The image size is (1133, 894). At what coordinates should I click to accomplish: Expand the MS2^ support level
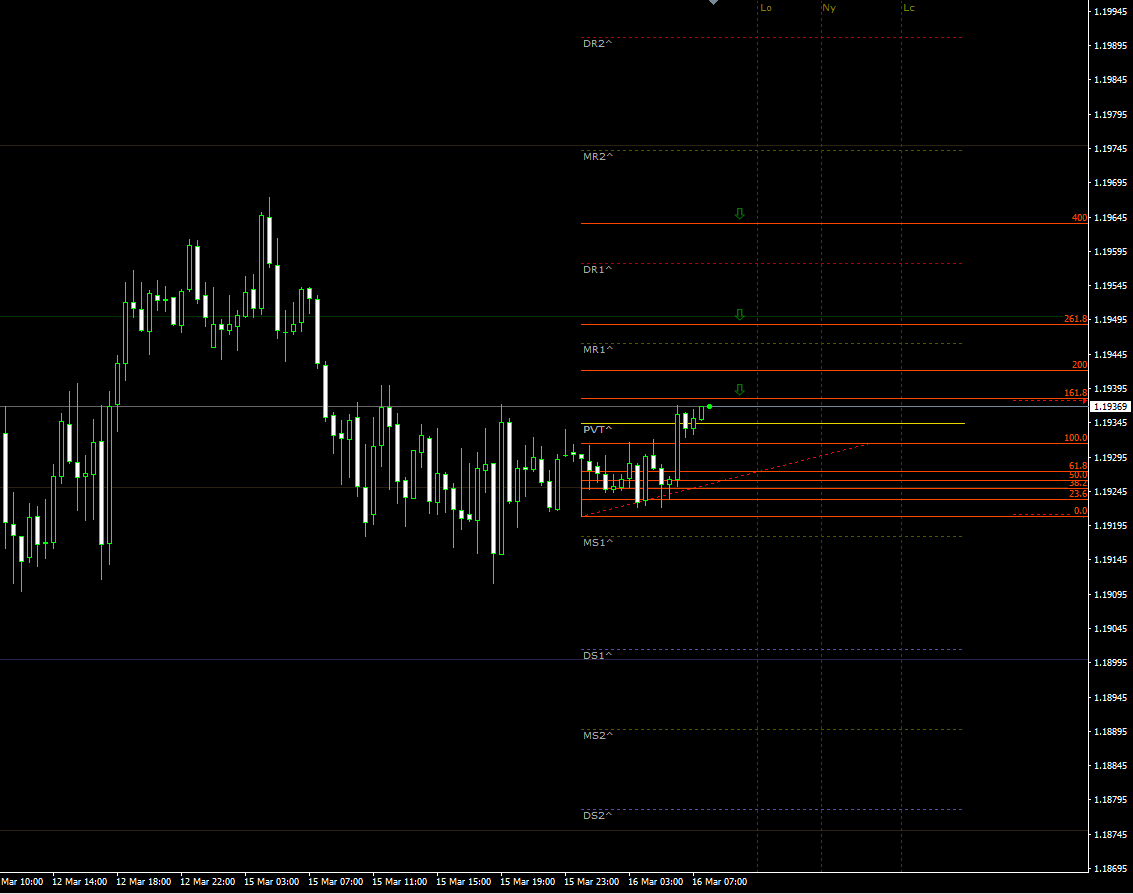(597, 734)
